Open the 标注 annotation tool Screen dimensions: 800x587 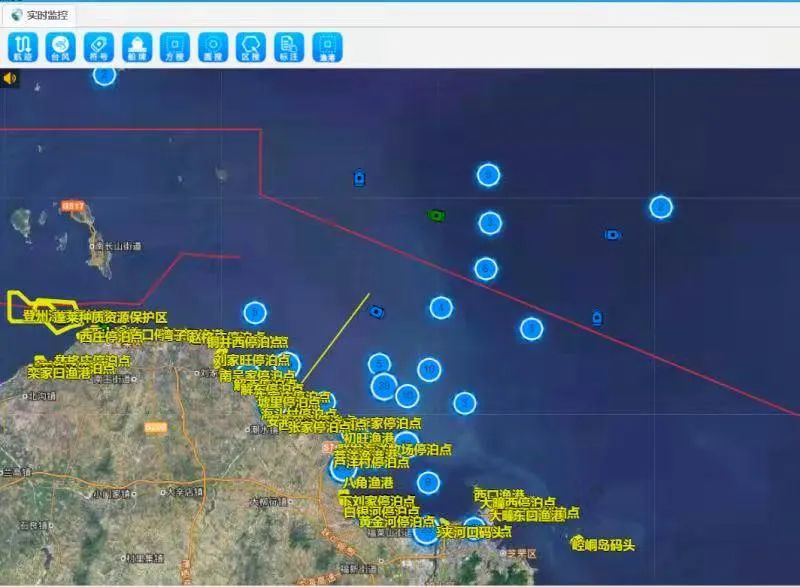tap(289, 47)
